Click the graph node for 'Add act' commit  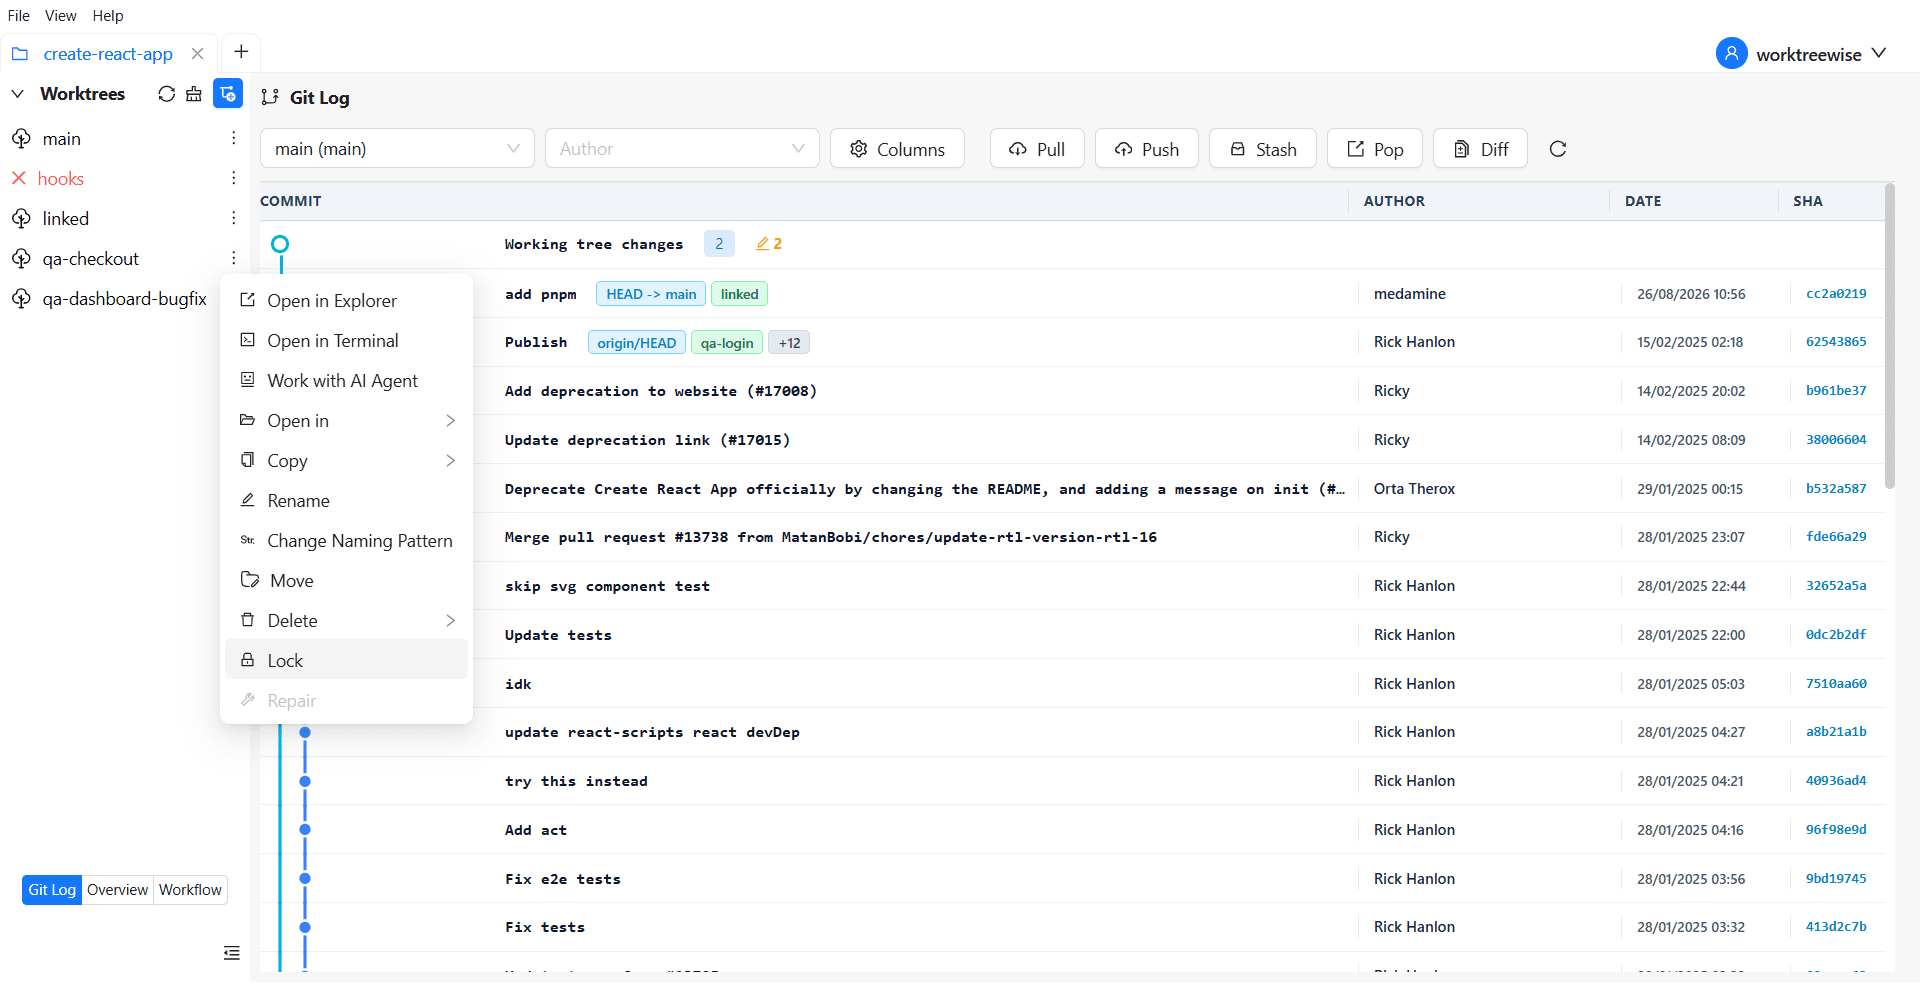[x=305, y=830]
